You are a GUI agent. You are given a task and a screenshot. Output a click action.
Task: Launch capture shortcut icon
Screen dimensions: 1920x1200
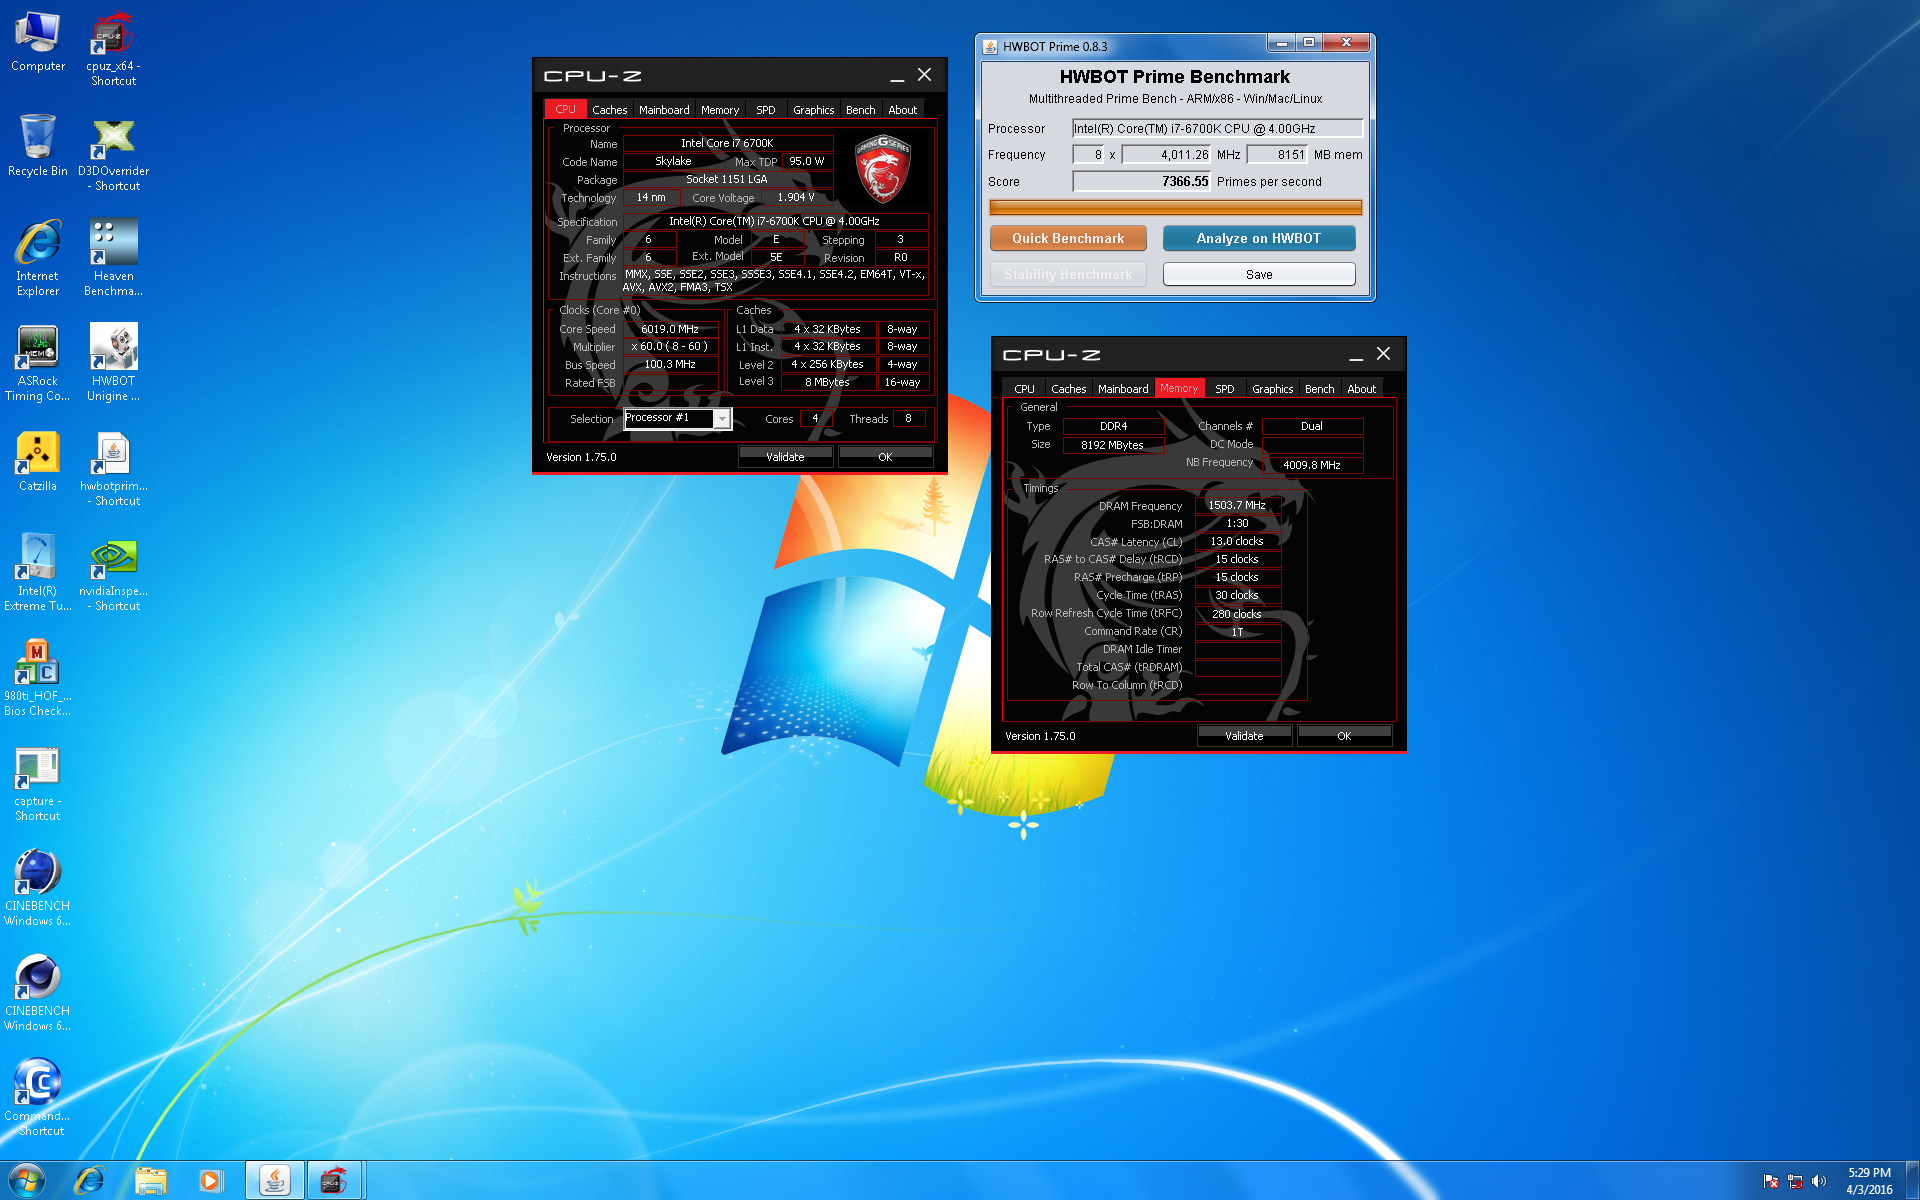coord(38,783)
